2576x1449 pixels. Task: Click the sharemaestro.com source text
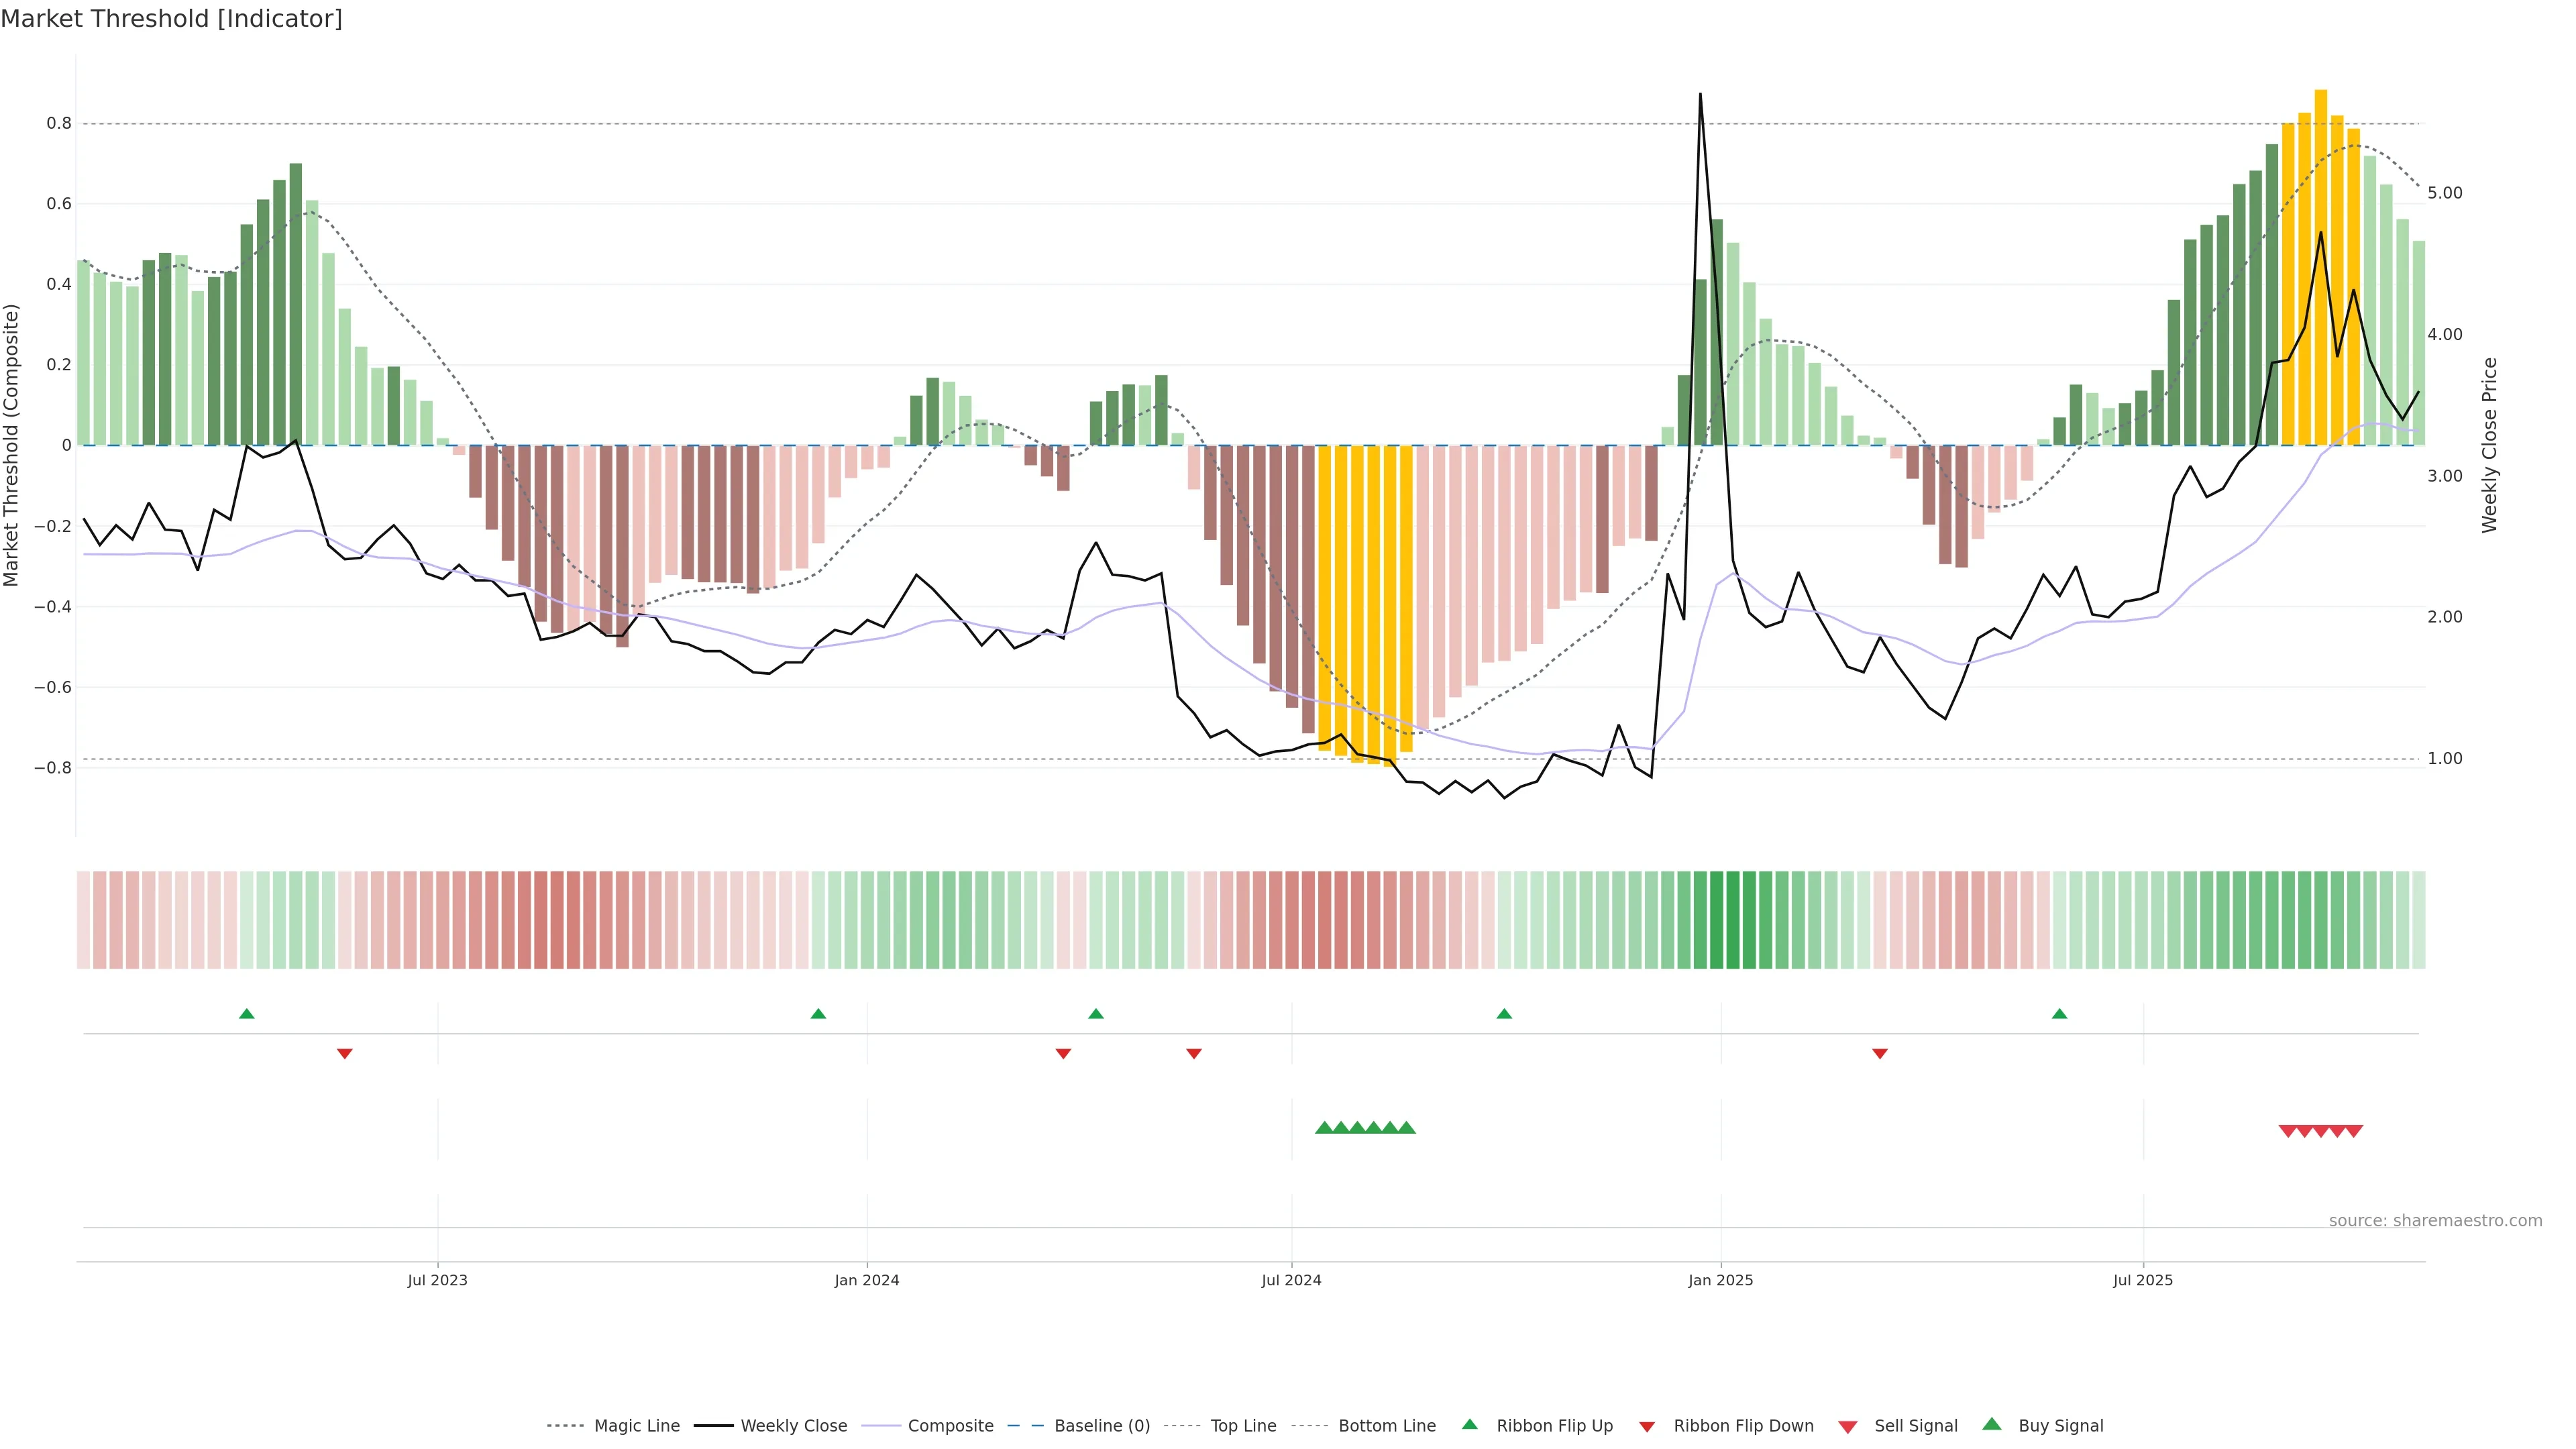tap(2435, 1221)
